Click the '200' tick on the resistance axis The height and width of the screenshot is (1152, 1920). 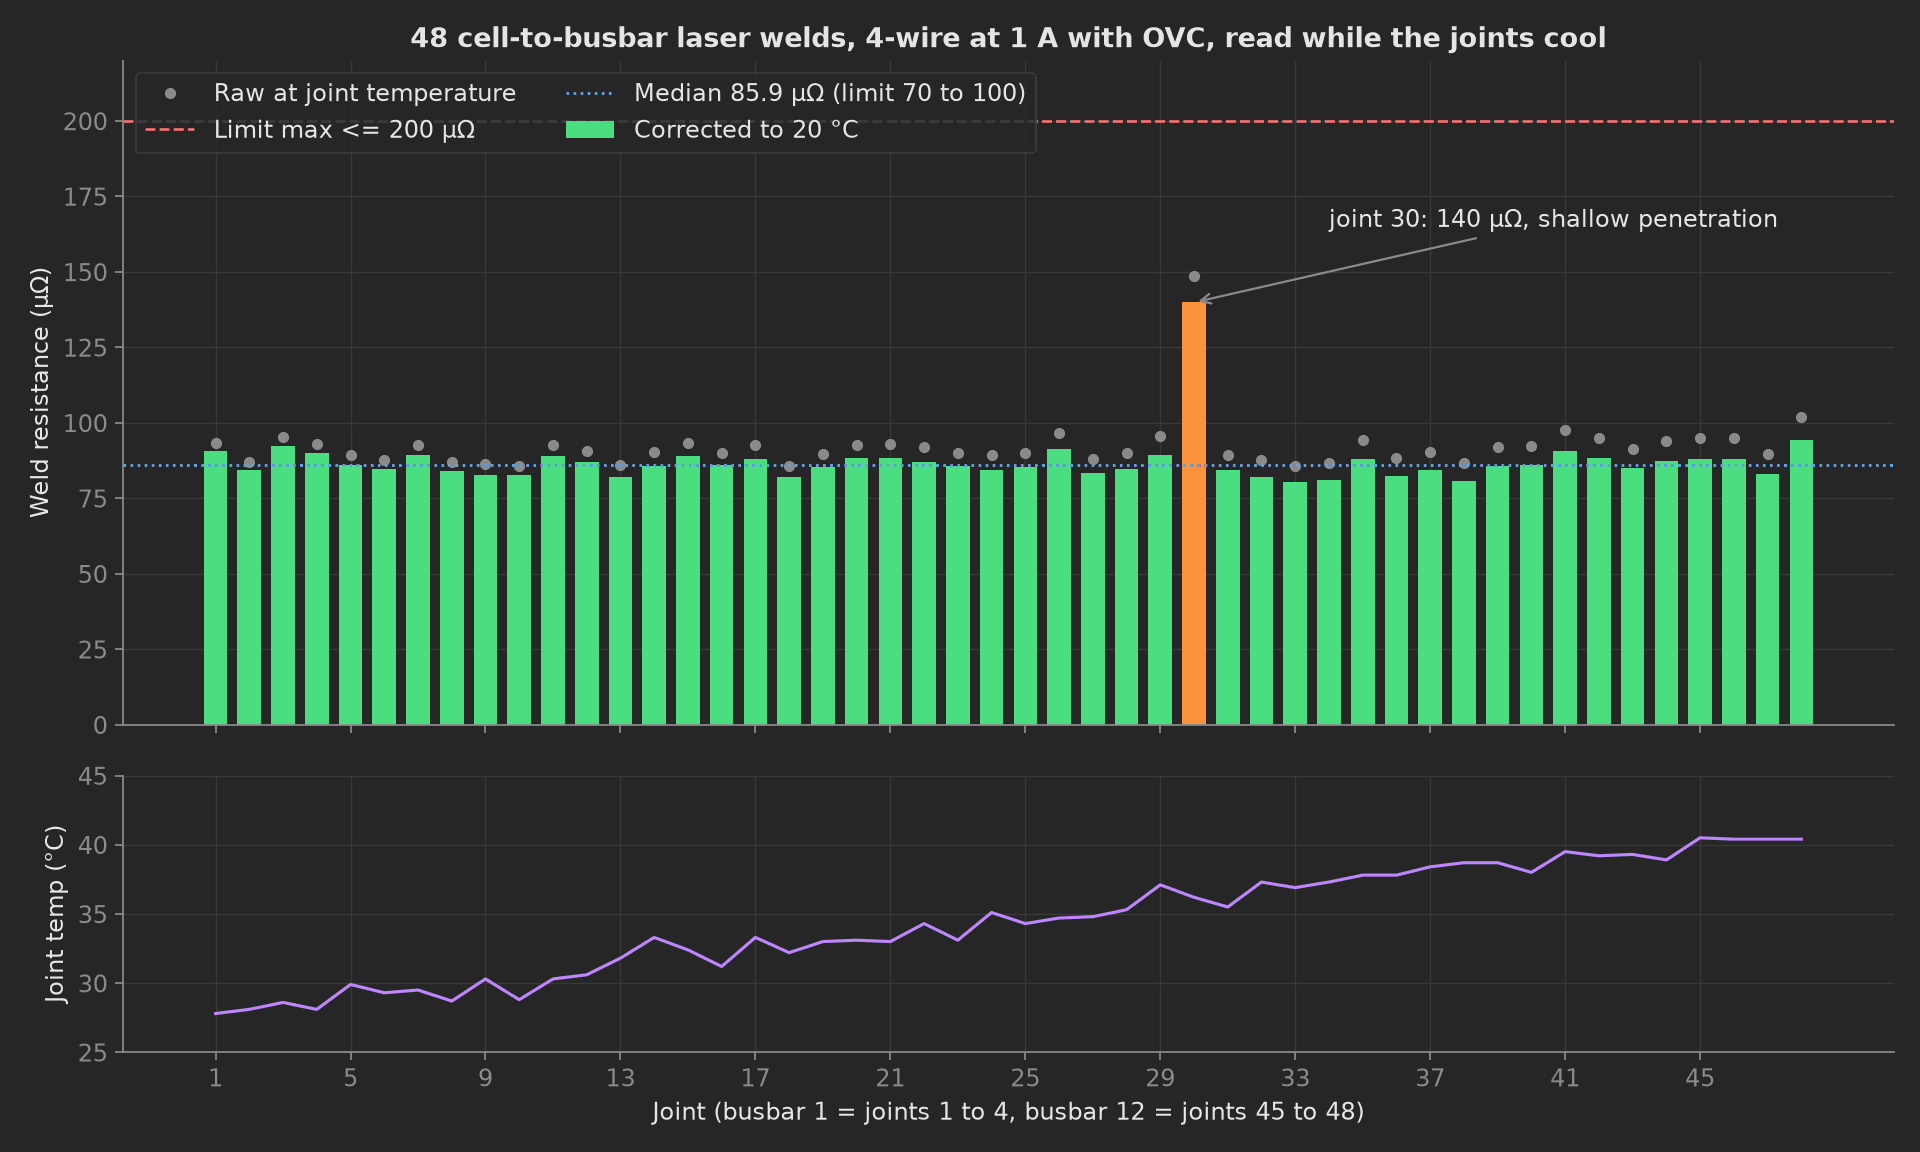pos(85,122)
